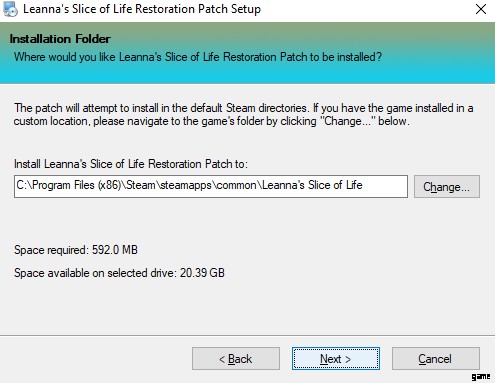495x383 pixels.
Task: Click the default Steam directories description paragraph
Action: click(244, 114)
